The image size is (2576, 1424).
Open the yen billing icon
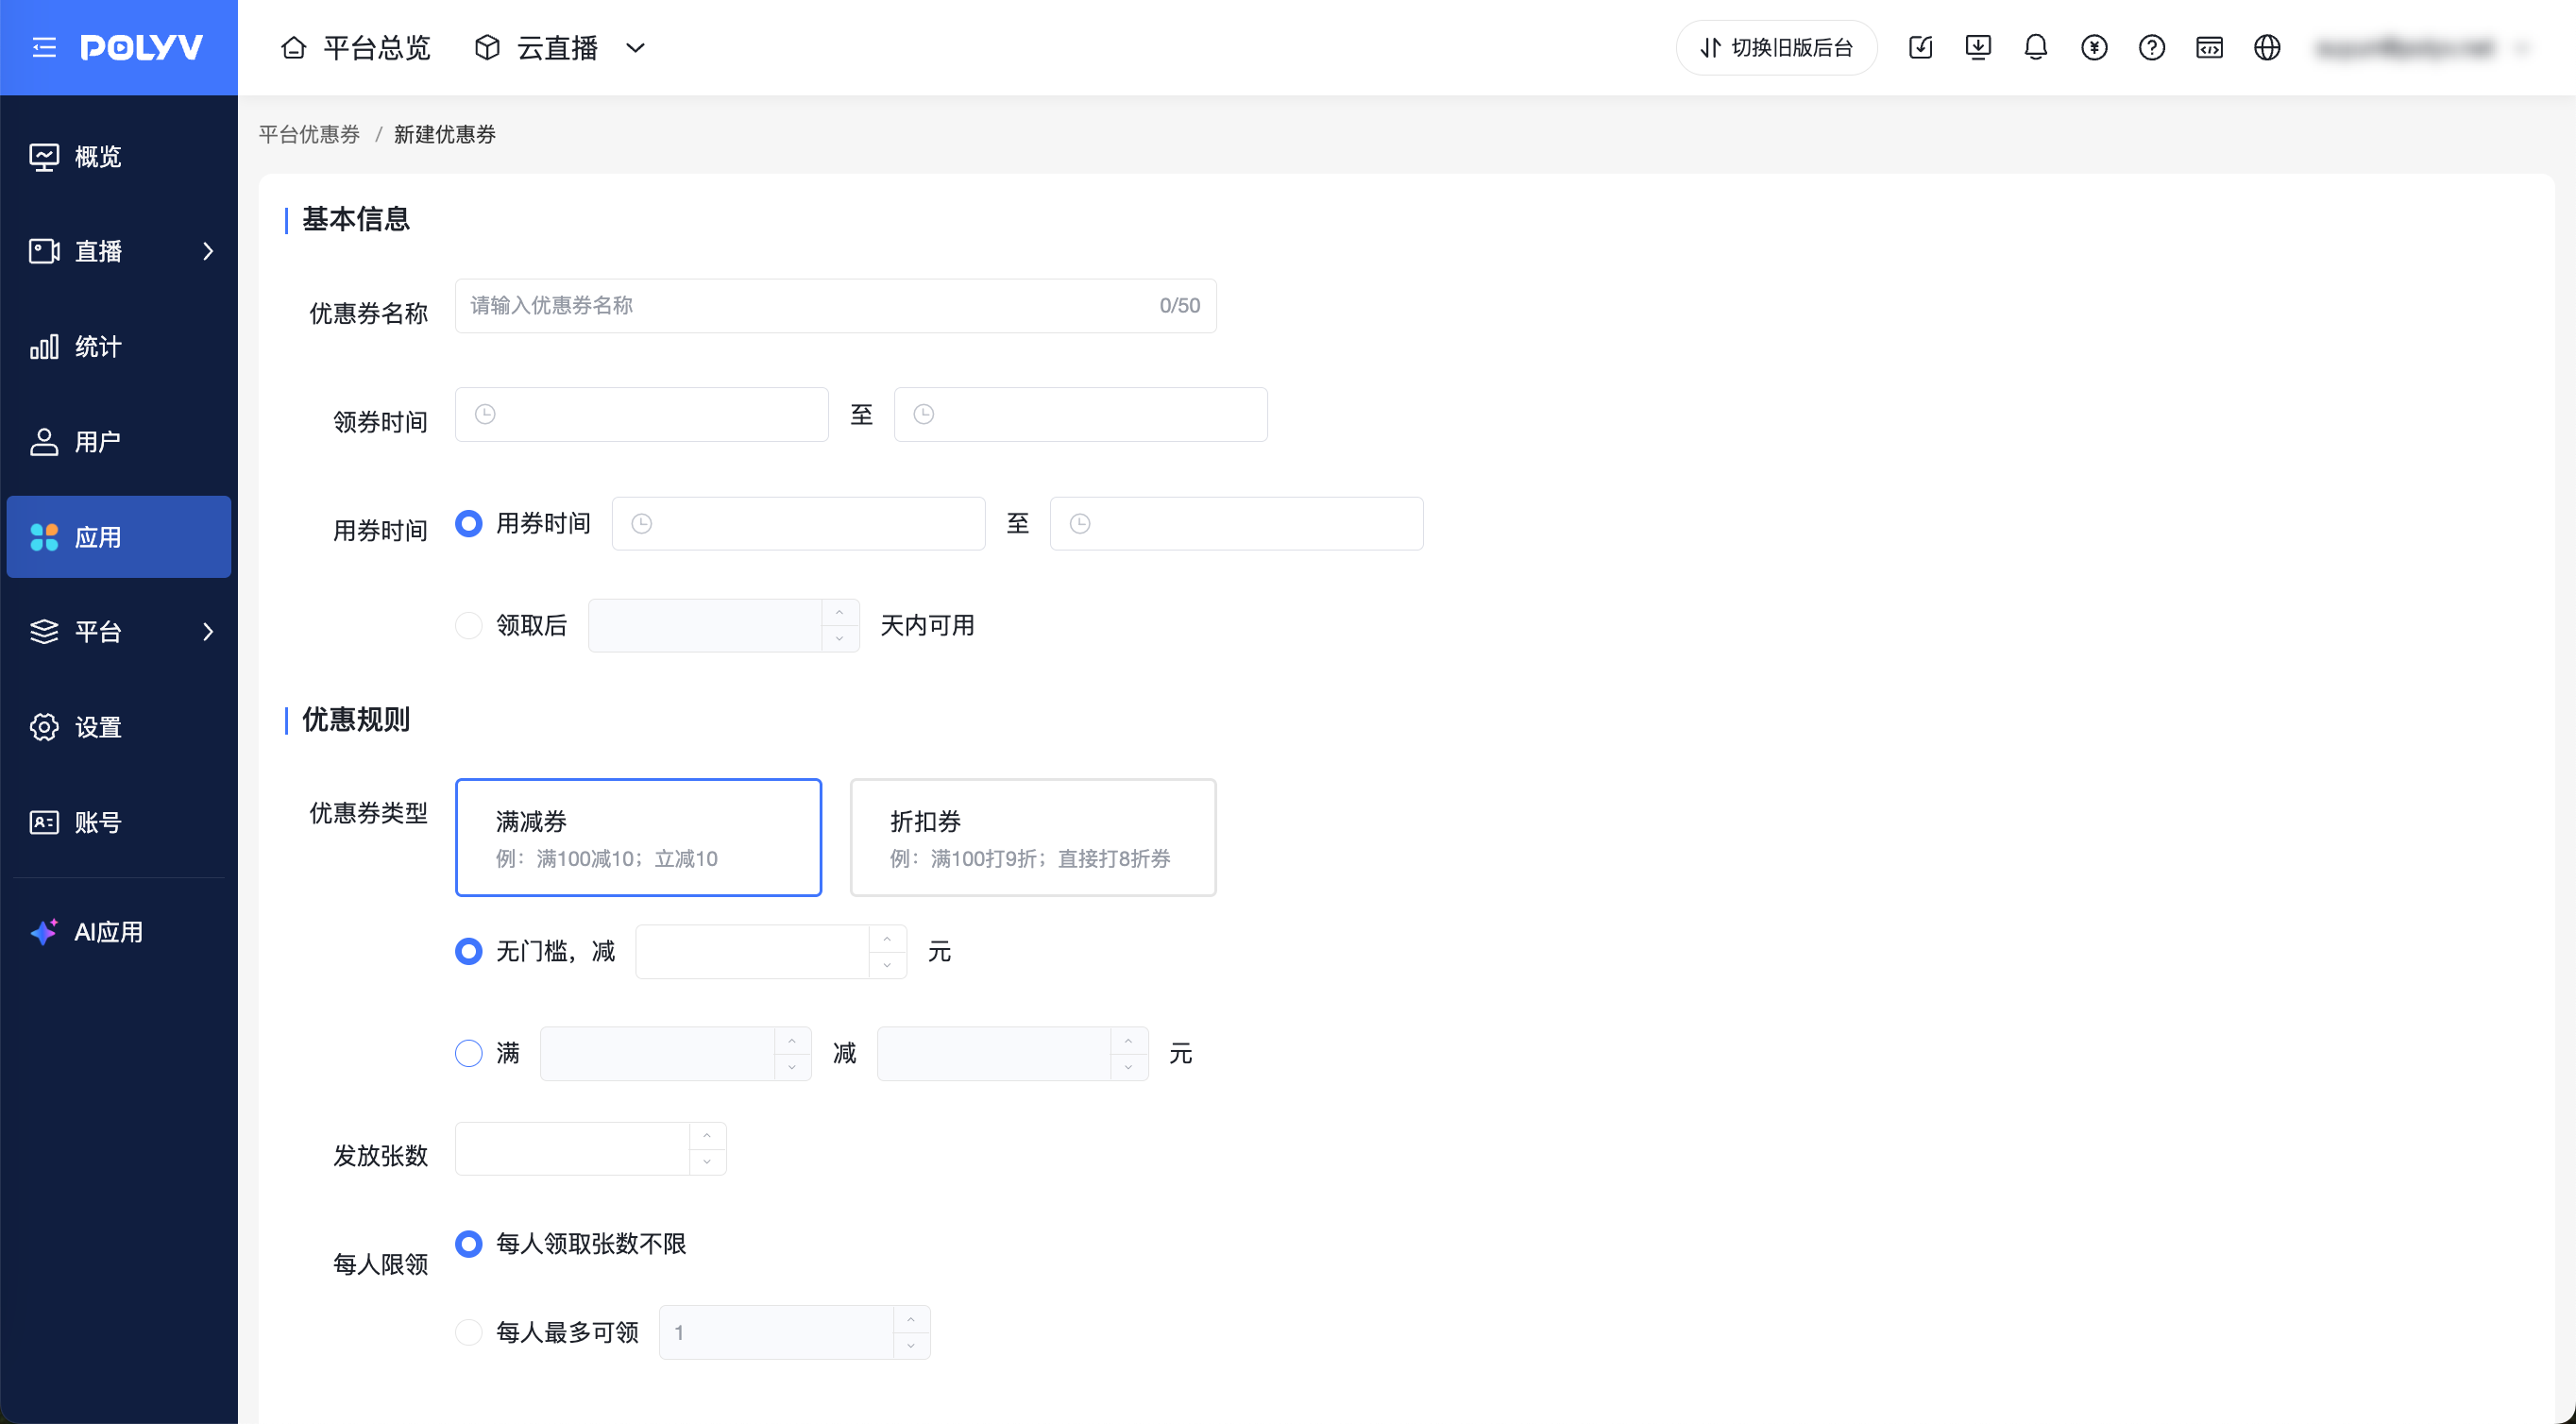click(2094, 47)
